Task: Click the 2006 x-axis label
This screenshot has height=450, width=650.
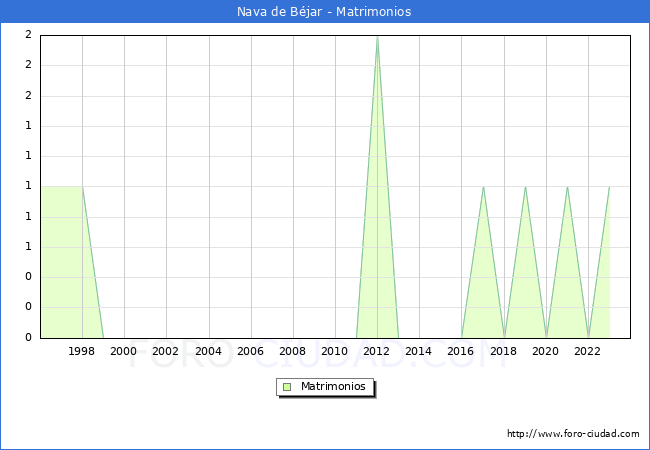Action: [250, 351]
